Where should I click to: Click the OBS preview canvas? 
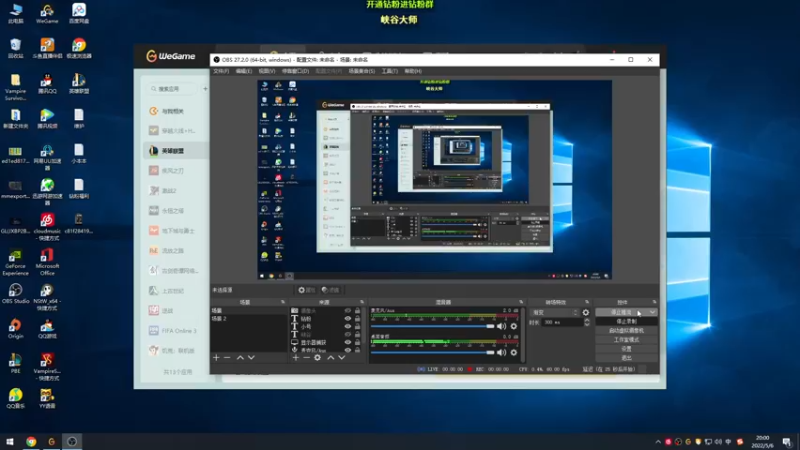(434, 180)
